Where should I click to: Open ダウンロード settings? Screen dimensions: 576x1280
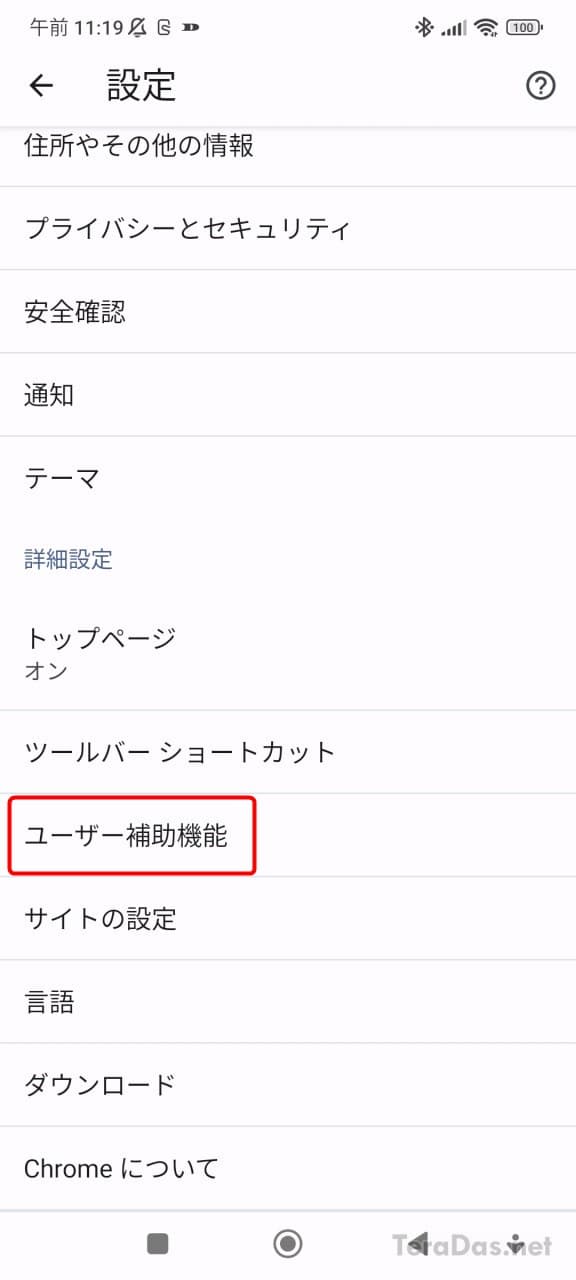point(288,1084)
